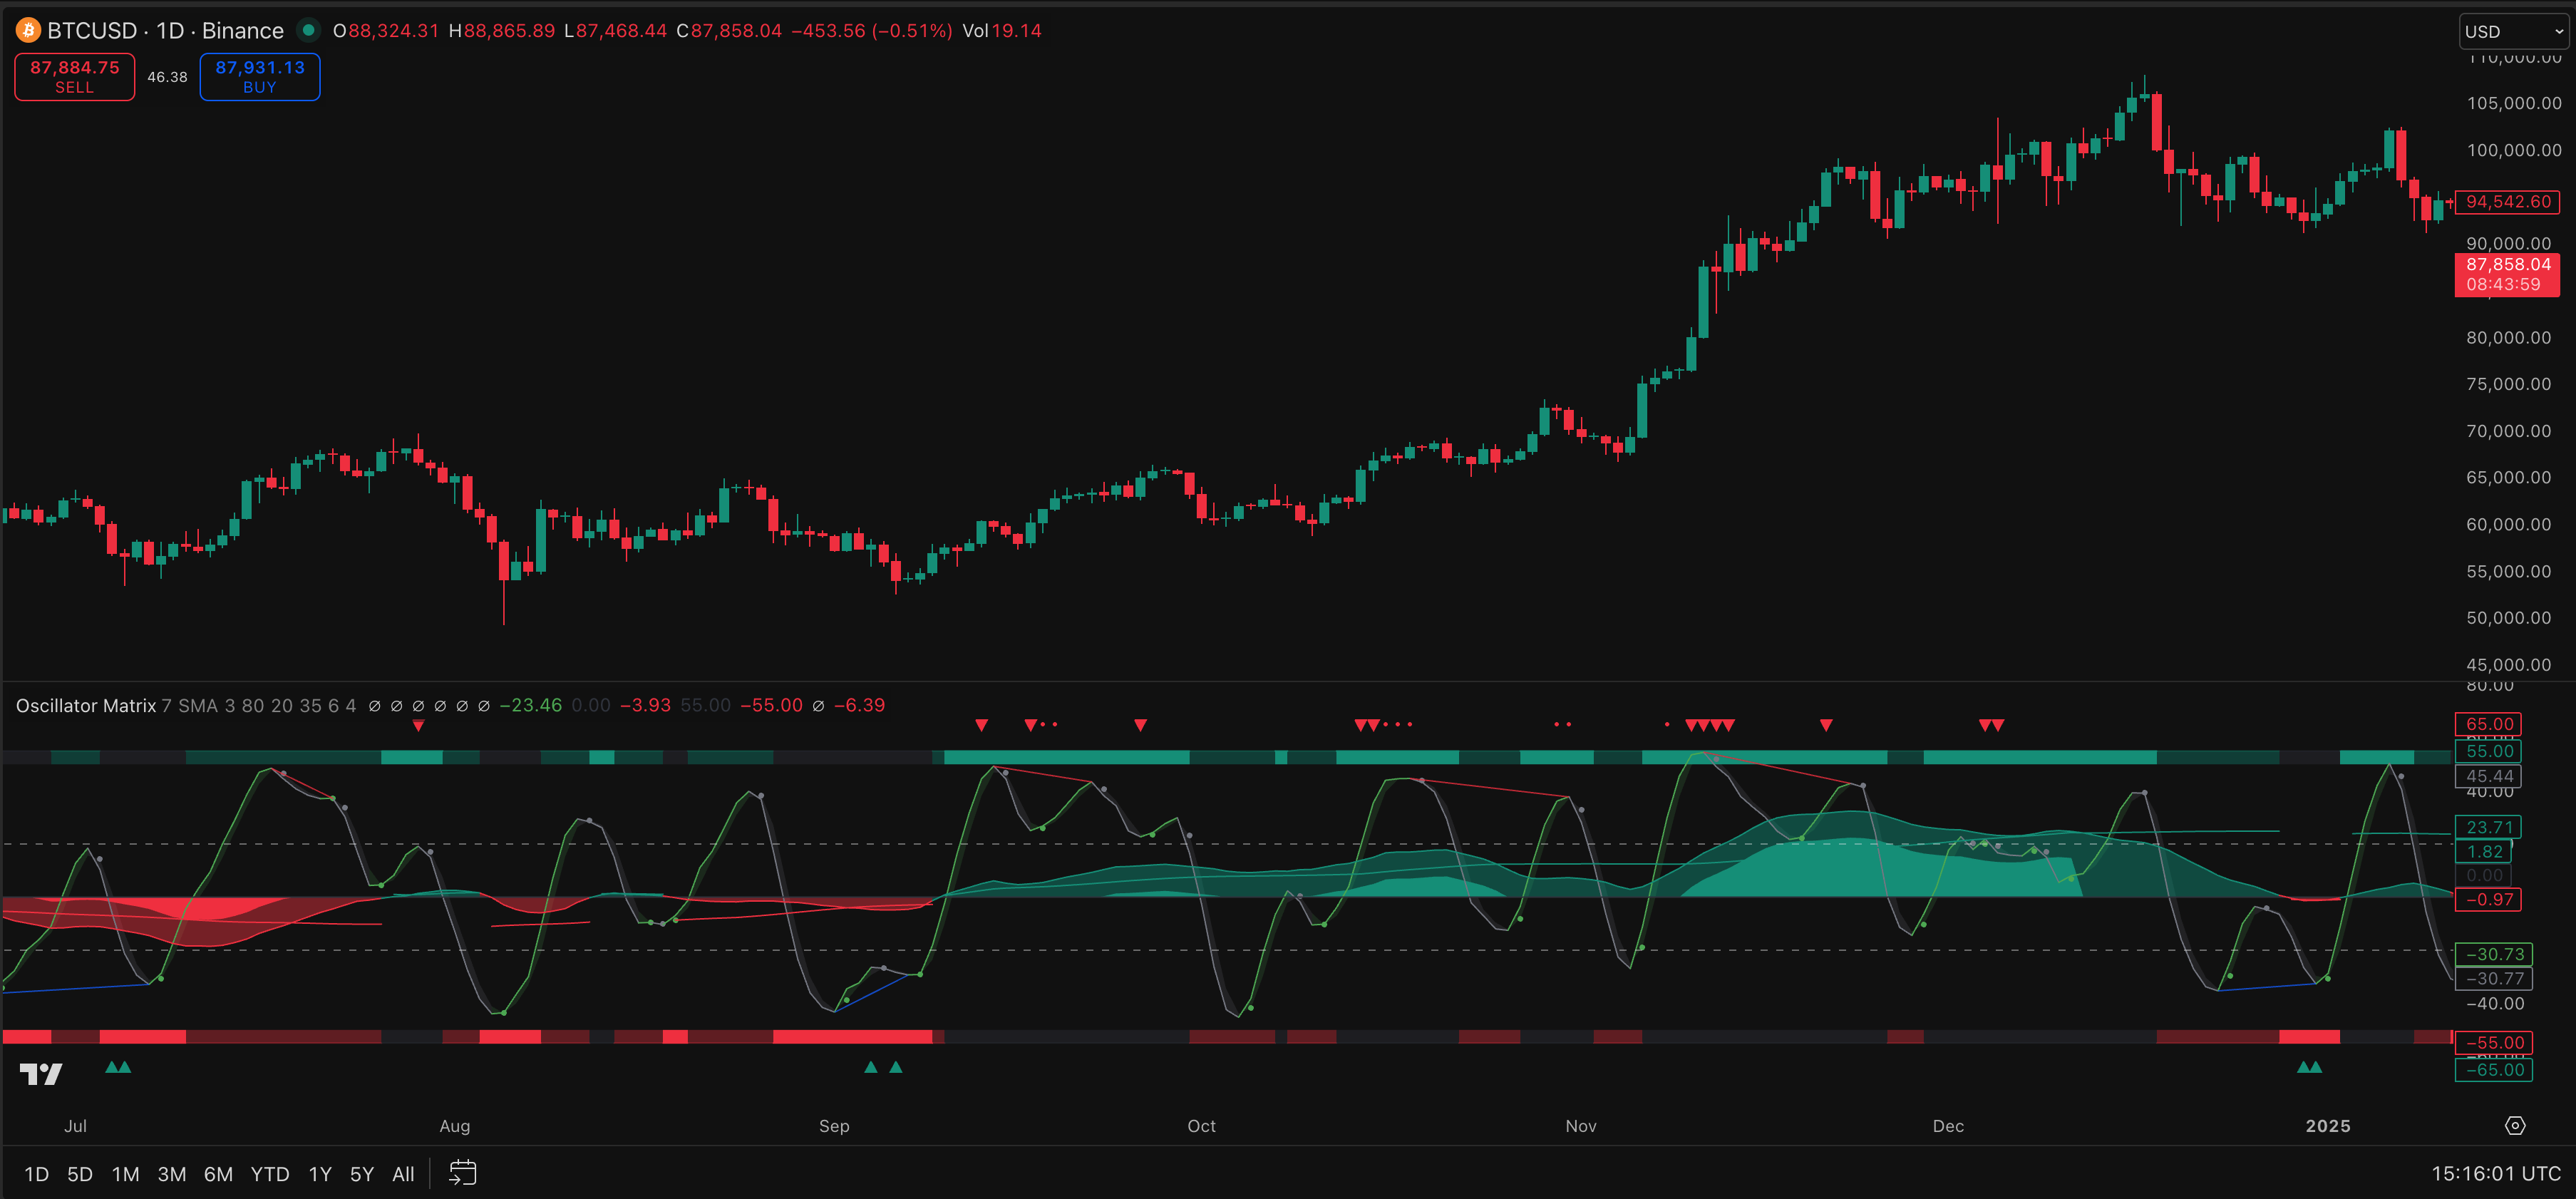Screen dimensions: 2576x1199
Task: Toggle visibility of the Oscillator Matrix indicator title
Action: point(85,705)
